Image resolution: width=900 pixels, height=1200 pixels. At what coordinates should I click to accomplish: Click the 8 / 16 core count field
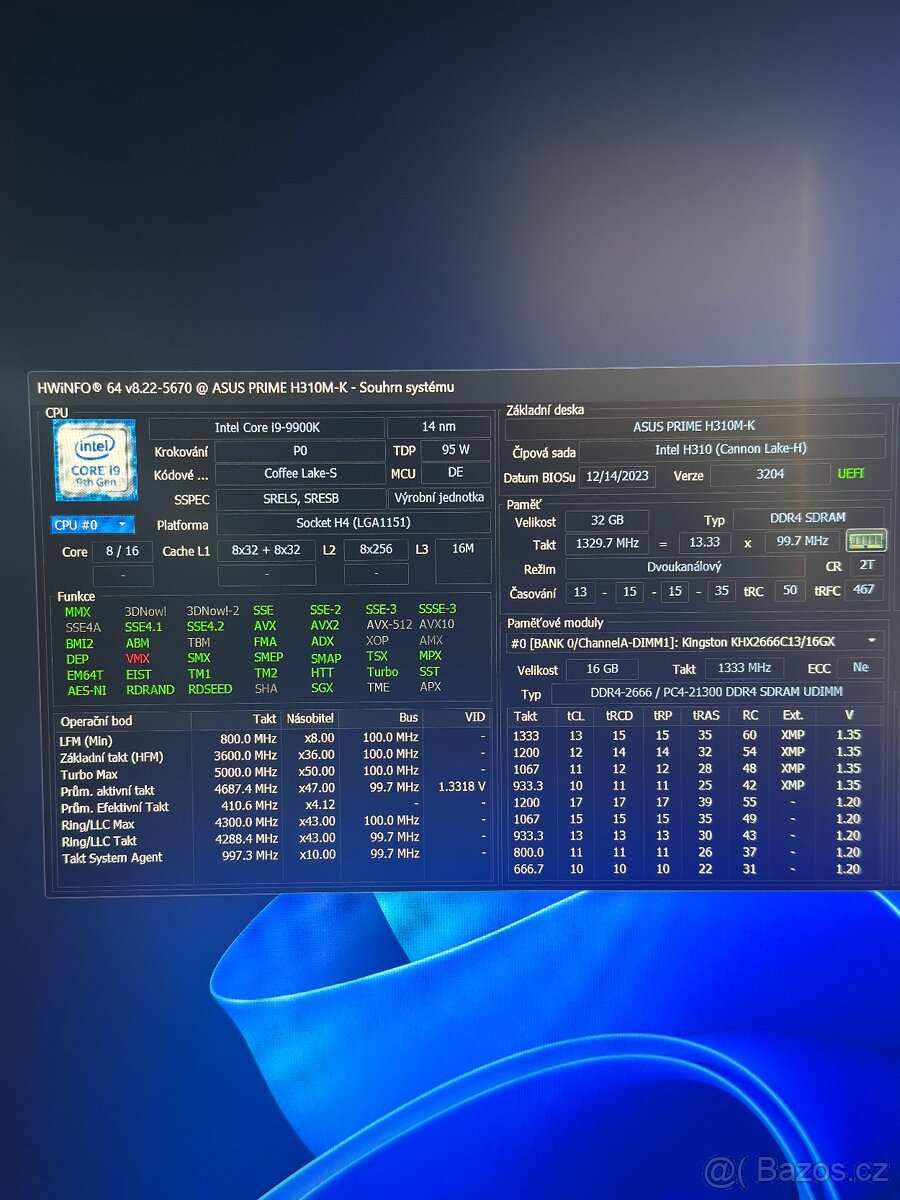pyautogui.click(x=122, y=551)
